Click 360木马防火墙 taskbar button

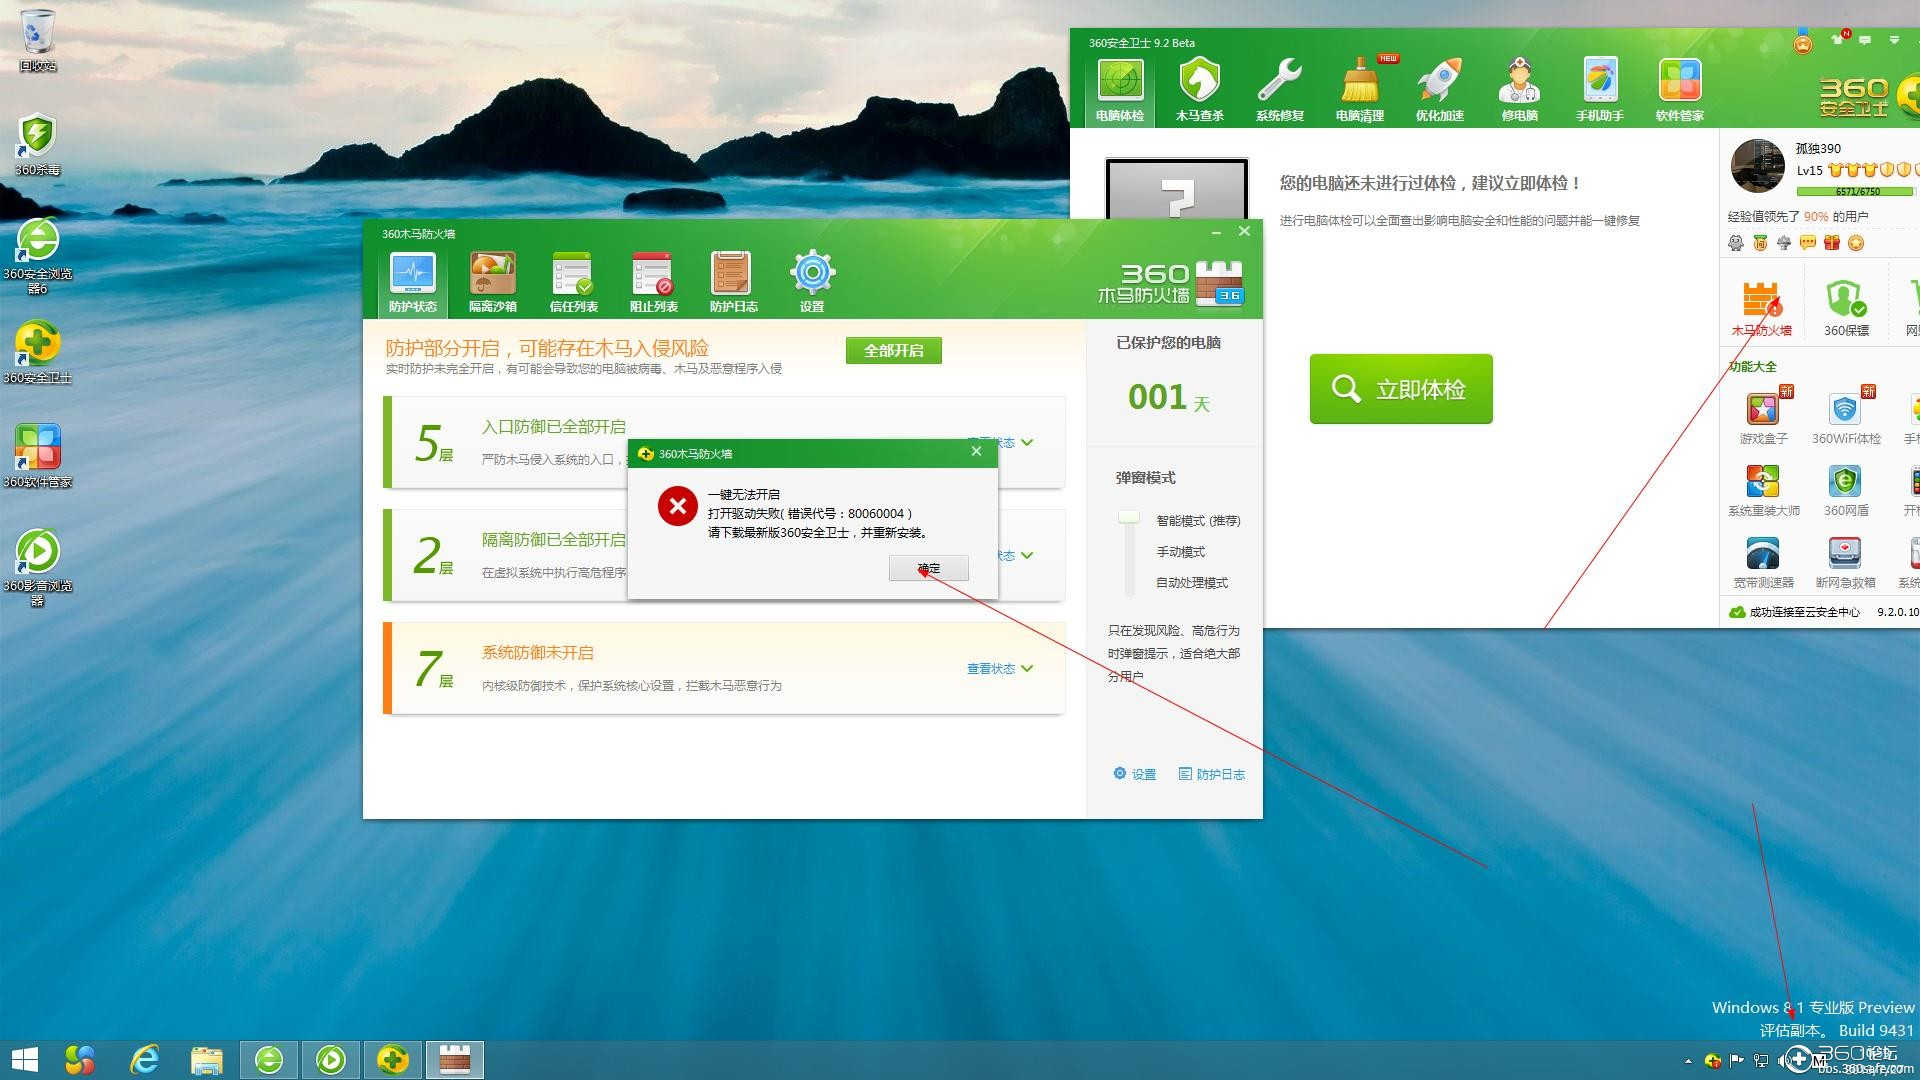[455, 1059]
